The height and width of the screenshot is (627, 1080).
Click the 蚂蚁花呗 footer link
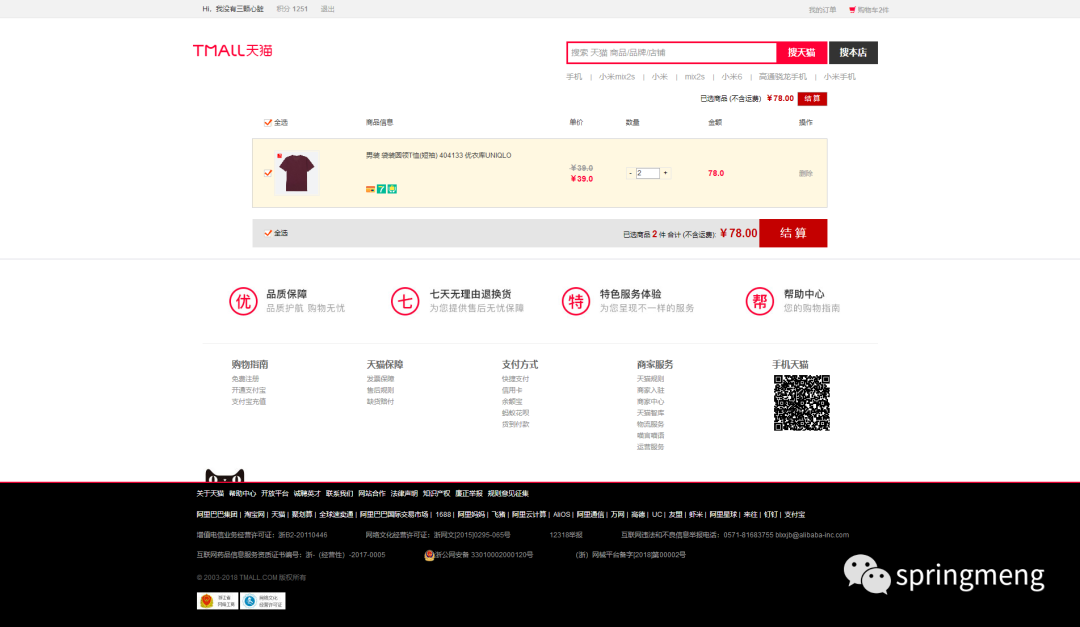point(515,413)
